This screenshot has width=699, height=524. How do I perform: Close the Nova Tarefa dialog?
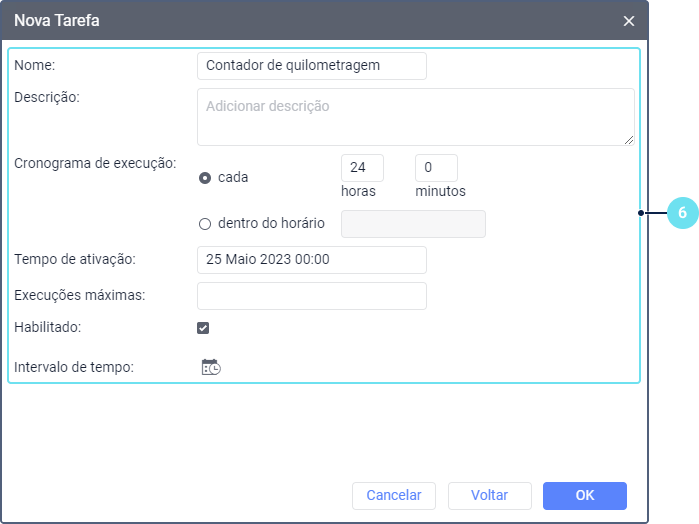[x=629, y=20]
